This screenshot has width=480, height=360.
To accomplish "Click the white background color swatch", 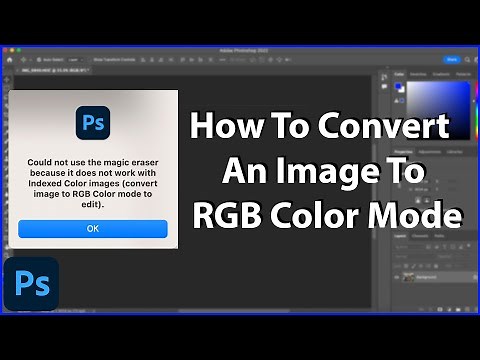I will 402,90.
